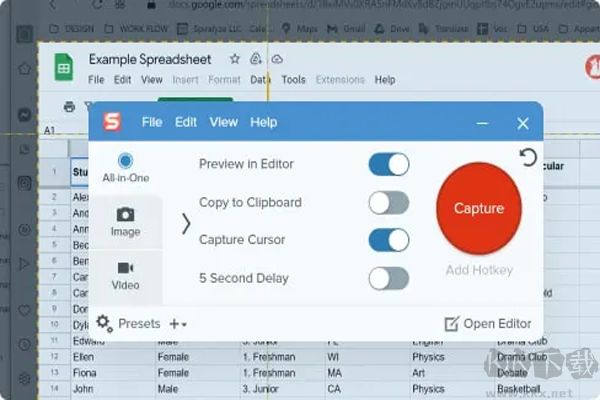Open the Snagit Help menu
This screenshot has width=600, height=400.
[x=263, y=122]
